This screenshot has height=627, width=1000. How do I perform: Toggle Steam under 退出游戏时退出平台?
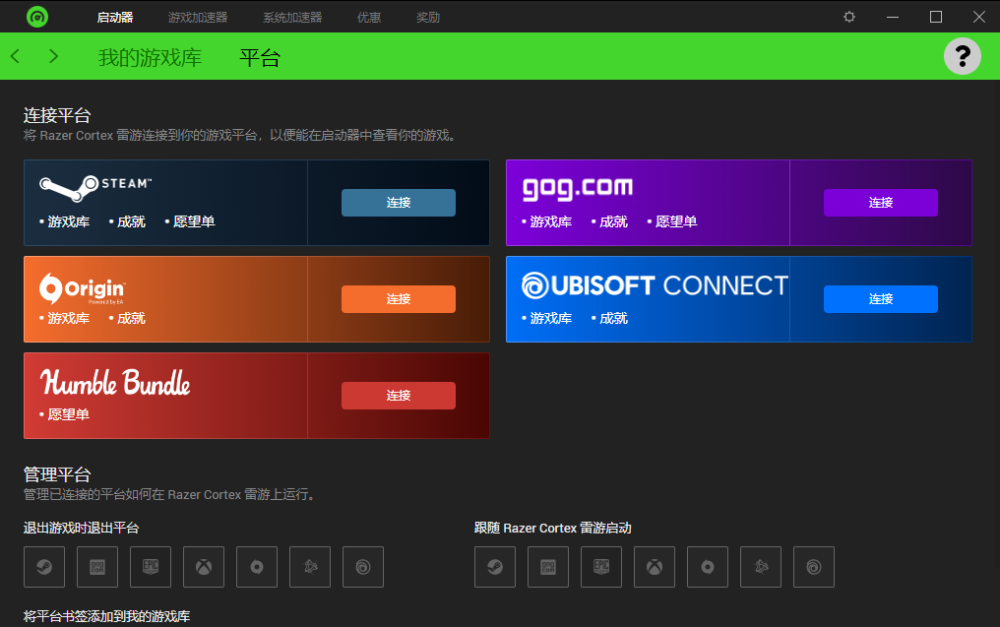click(44, 566)
